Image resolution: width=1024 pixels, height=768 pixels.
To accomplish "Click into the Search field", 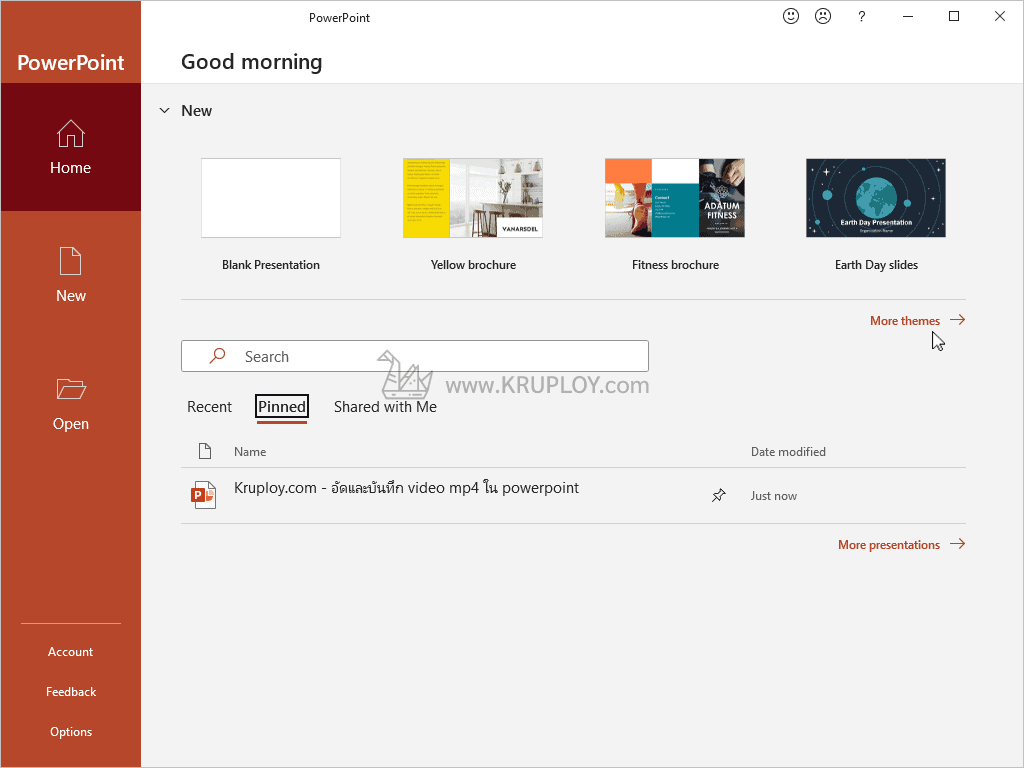I will pos(415,356).
